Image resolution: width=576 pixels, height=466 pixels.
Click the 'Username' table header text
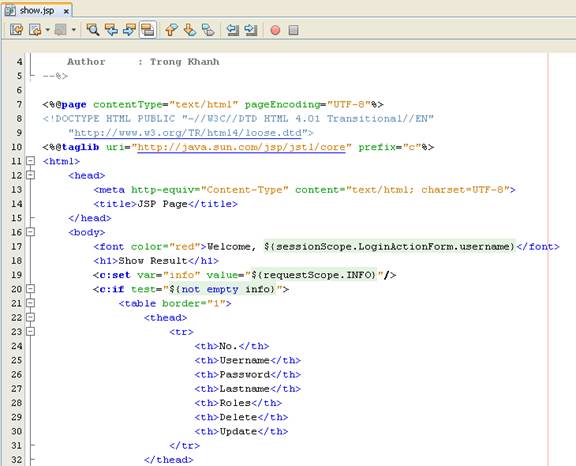(x=244, y=360)
